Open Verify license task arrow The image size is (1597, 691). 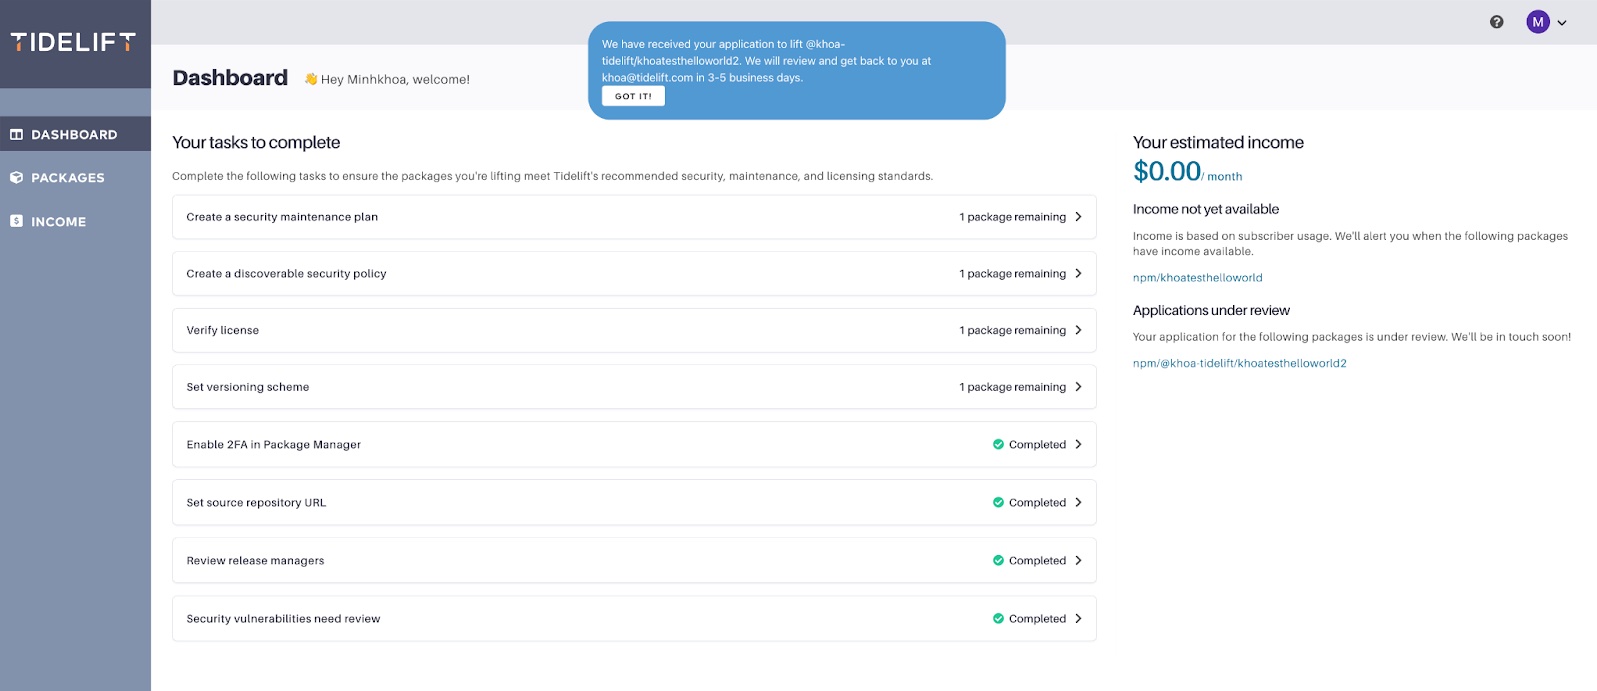pos(1078,330)
